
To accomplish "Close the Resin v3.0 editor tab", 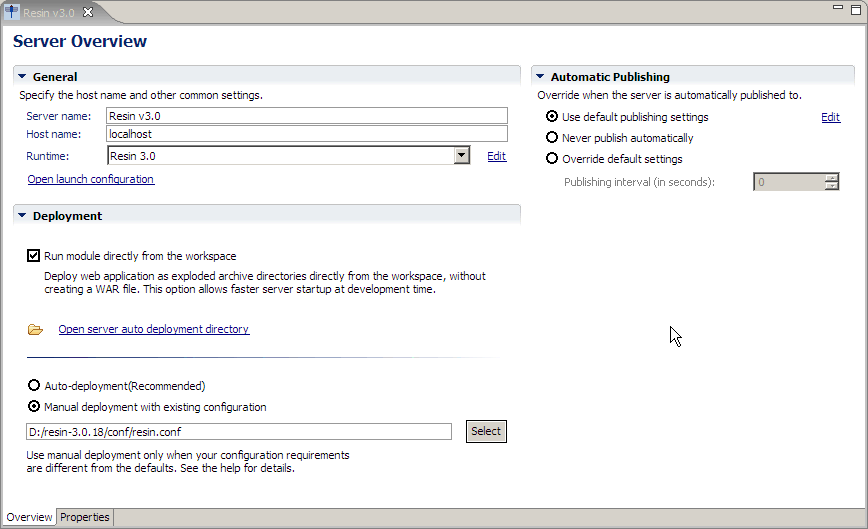I will [88, 12].
